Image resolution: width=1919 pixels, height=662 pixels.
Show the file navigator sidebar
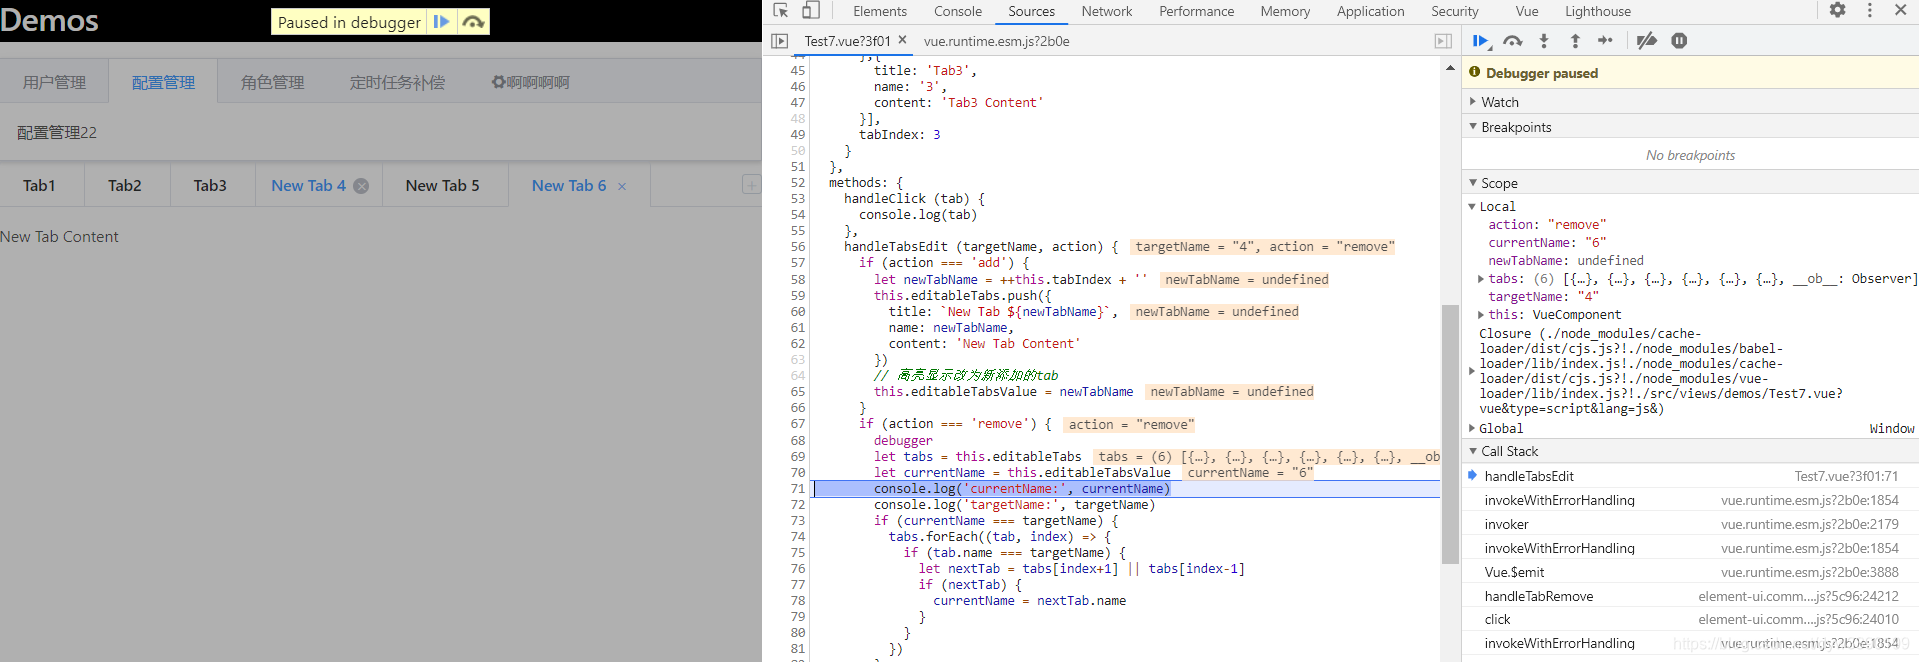tap(780, 41)
